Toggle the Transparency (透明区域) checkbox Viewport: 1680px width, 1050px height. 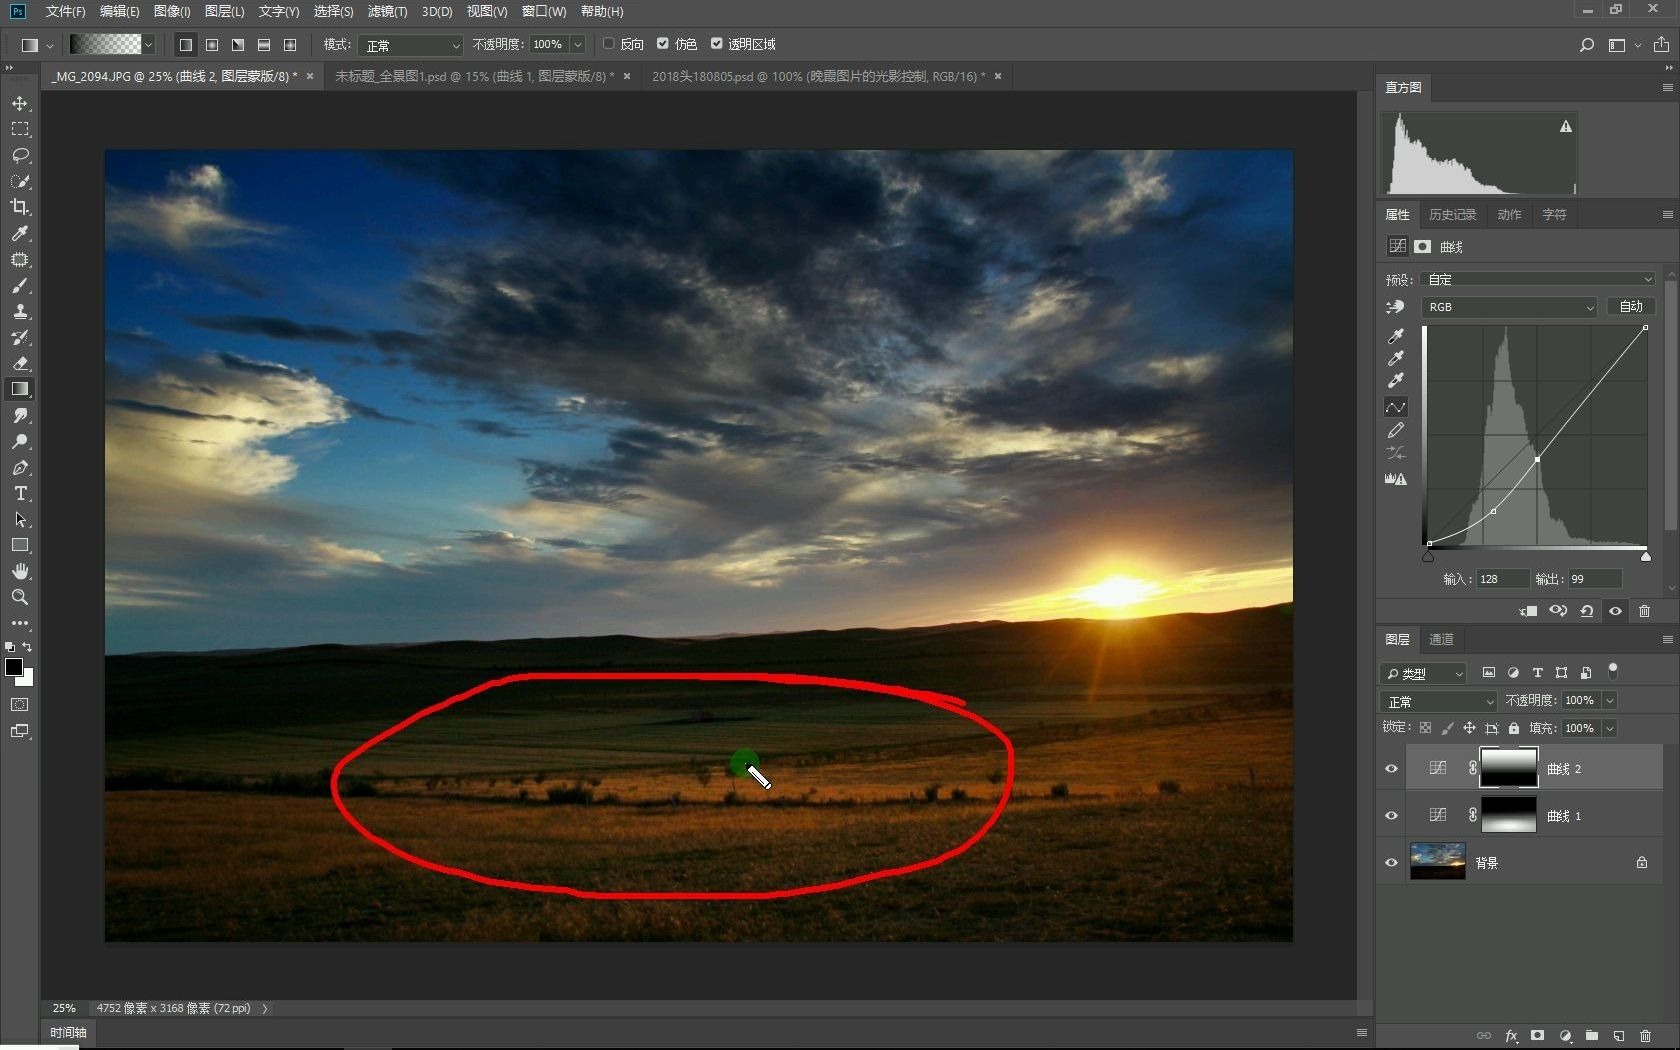click(x=716, y=44)
